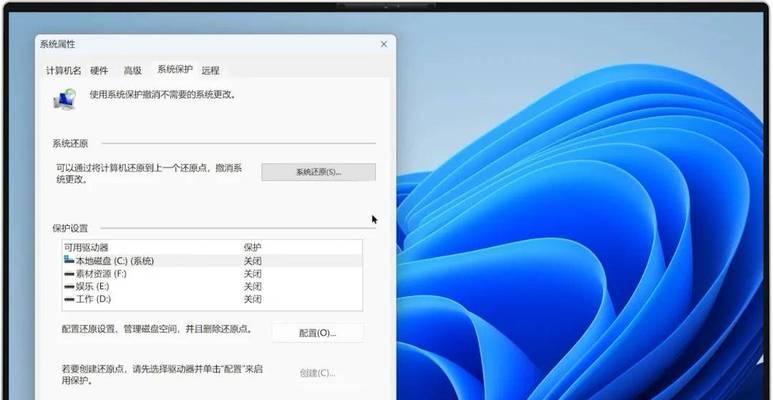Click the 关闭 status for 素材资源 (F:)
773x400 pixels.
(x=252, y=274)
